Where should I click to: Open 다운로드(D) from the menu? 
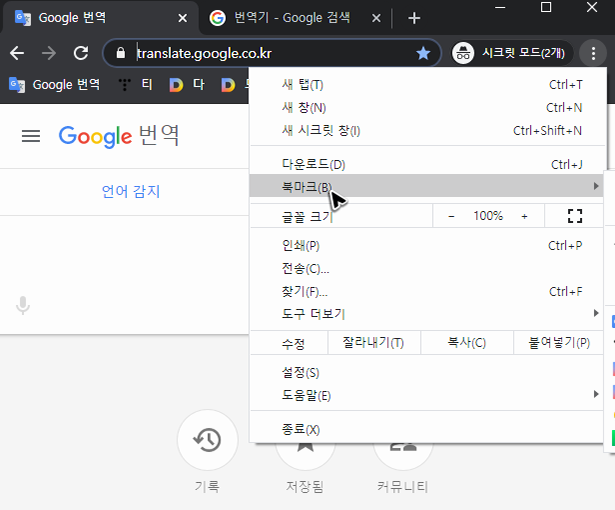click(427, 164)
